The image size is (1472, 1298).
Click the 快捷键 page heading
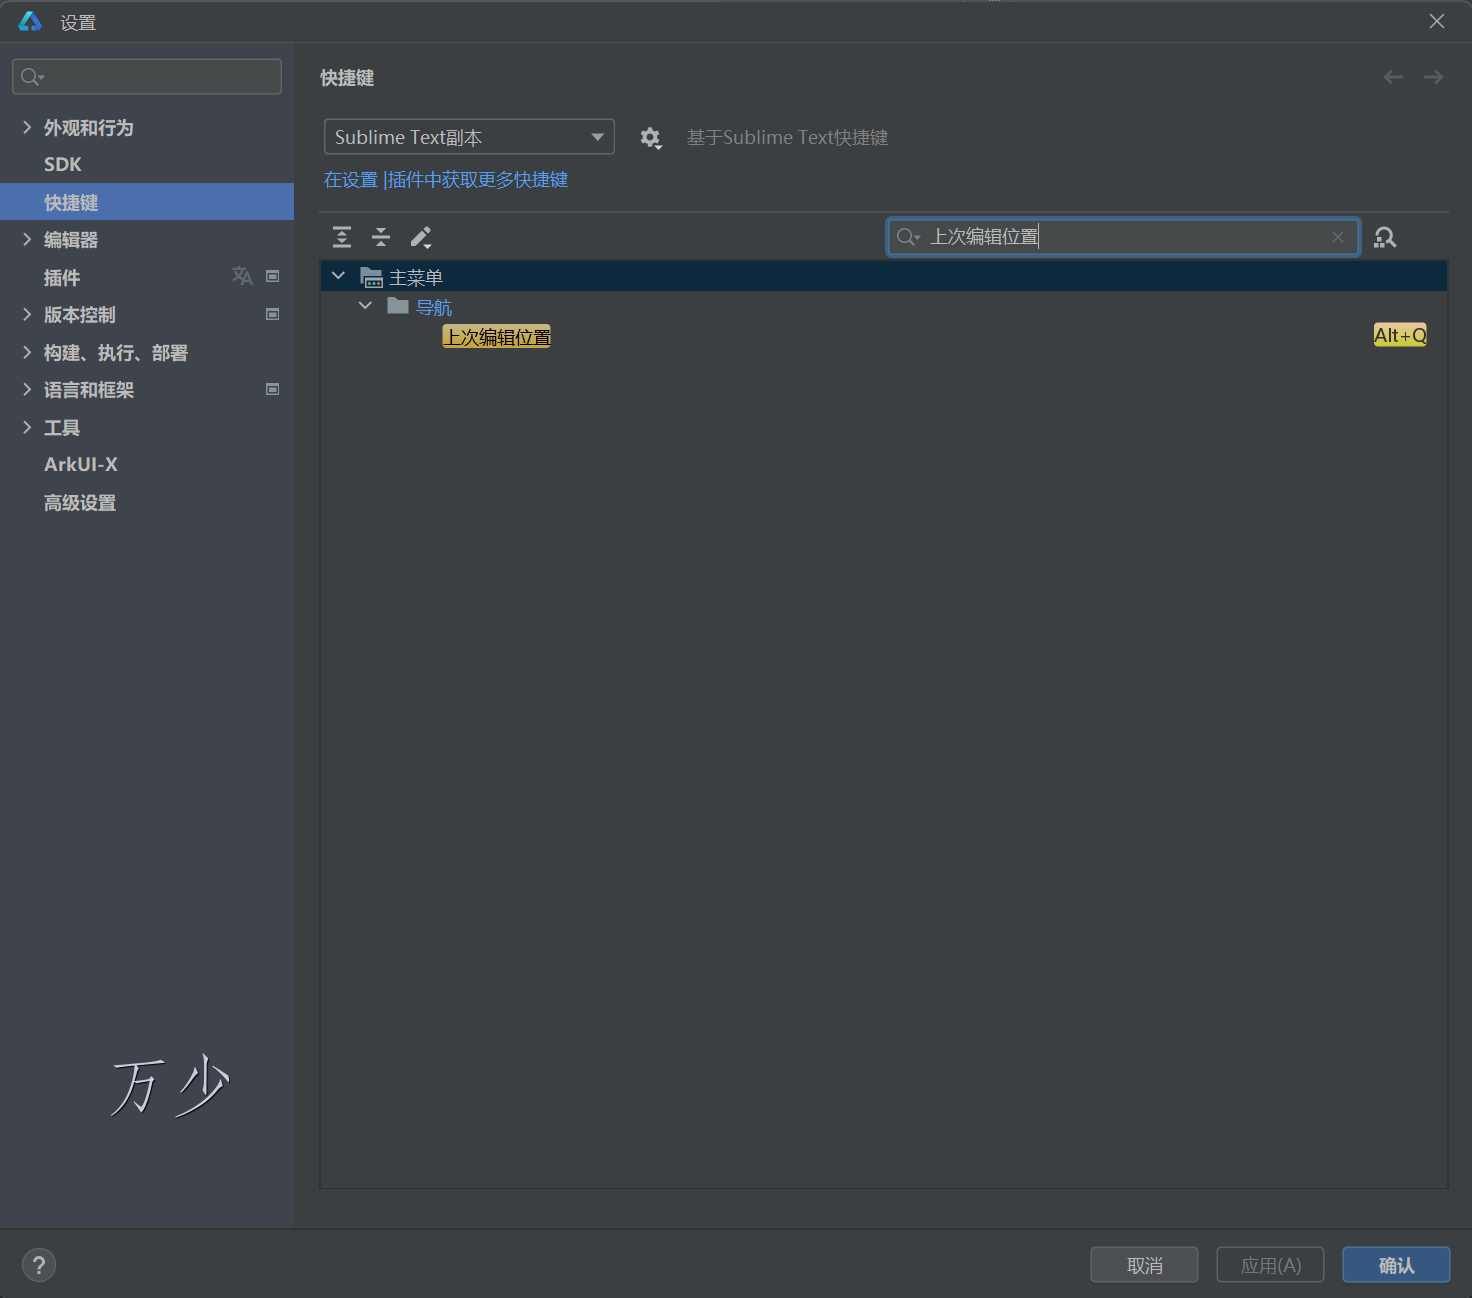(347, 78)
